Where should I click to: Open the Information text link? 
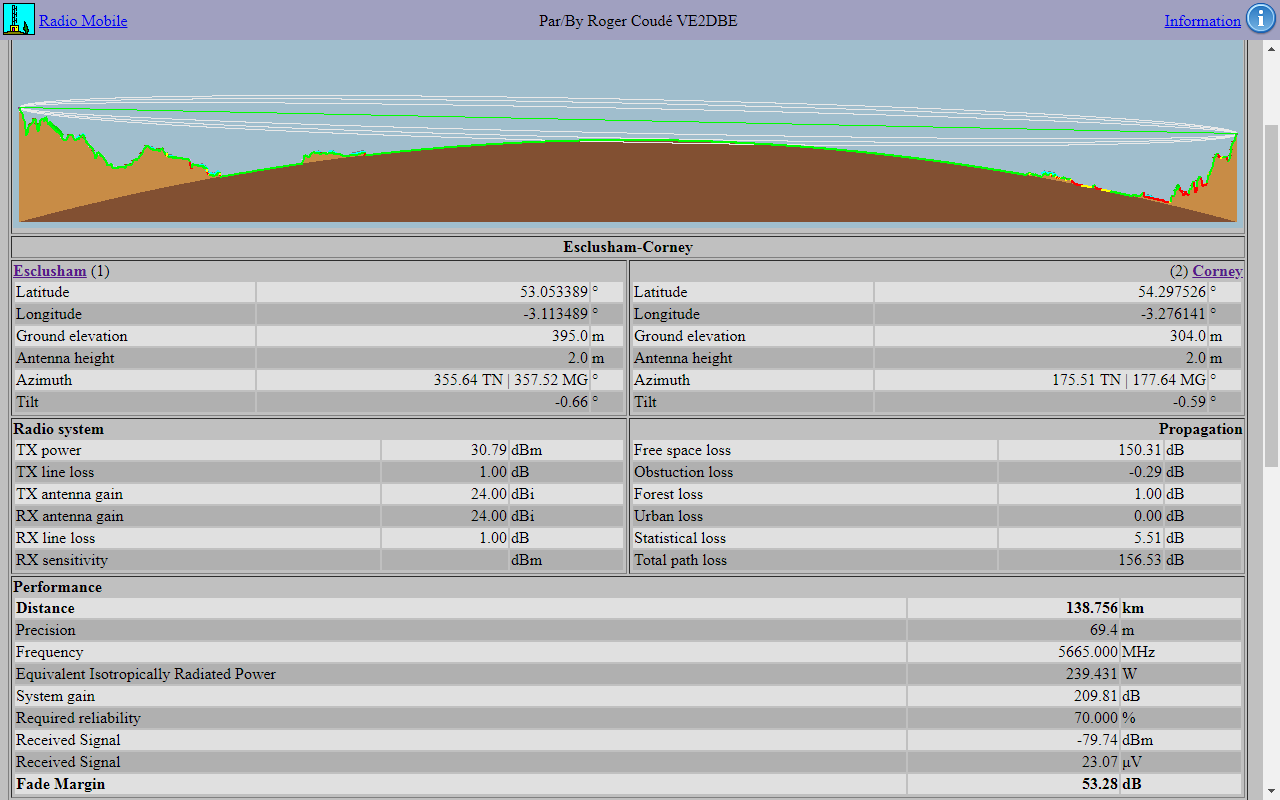(1202, 21)
